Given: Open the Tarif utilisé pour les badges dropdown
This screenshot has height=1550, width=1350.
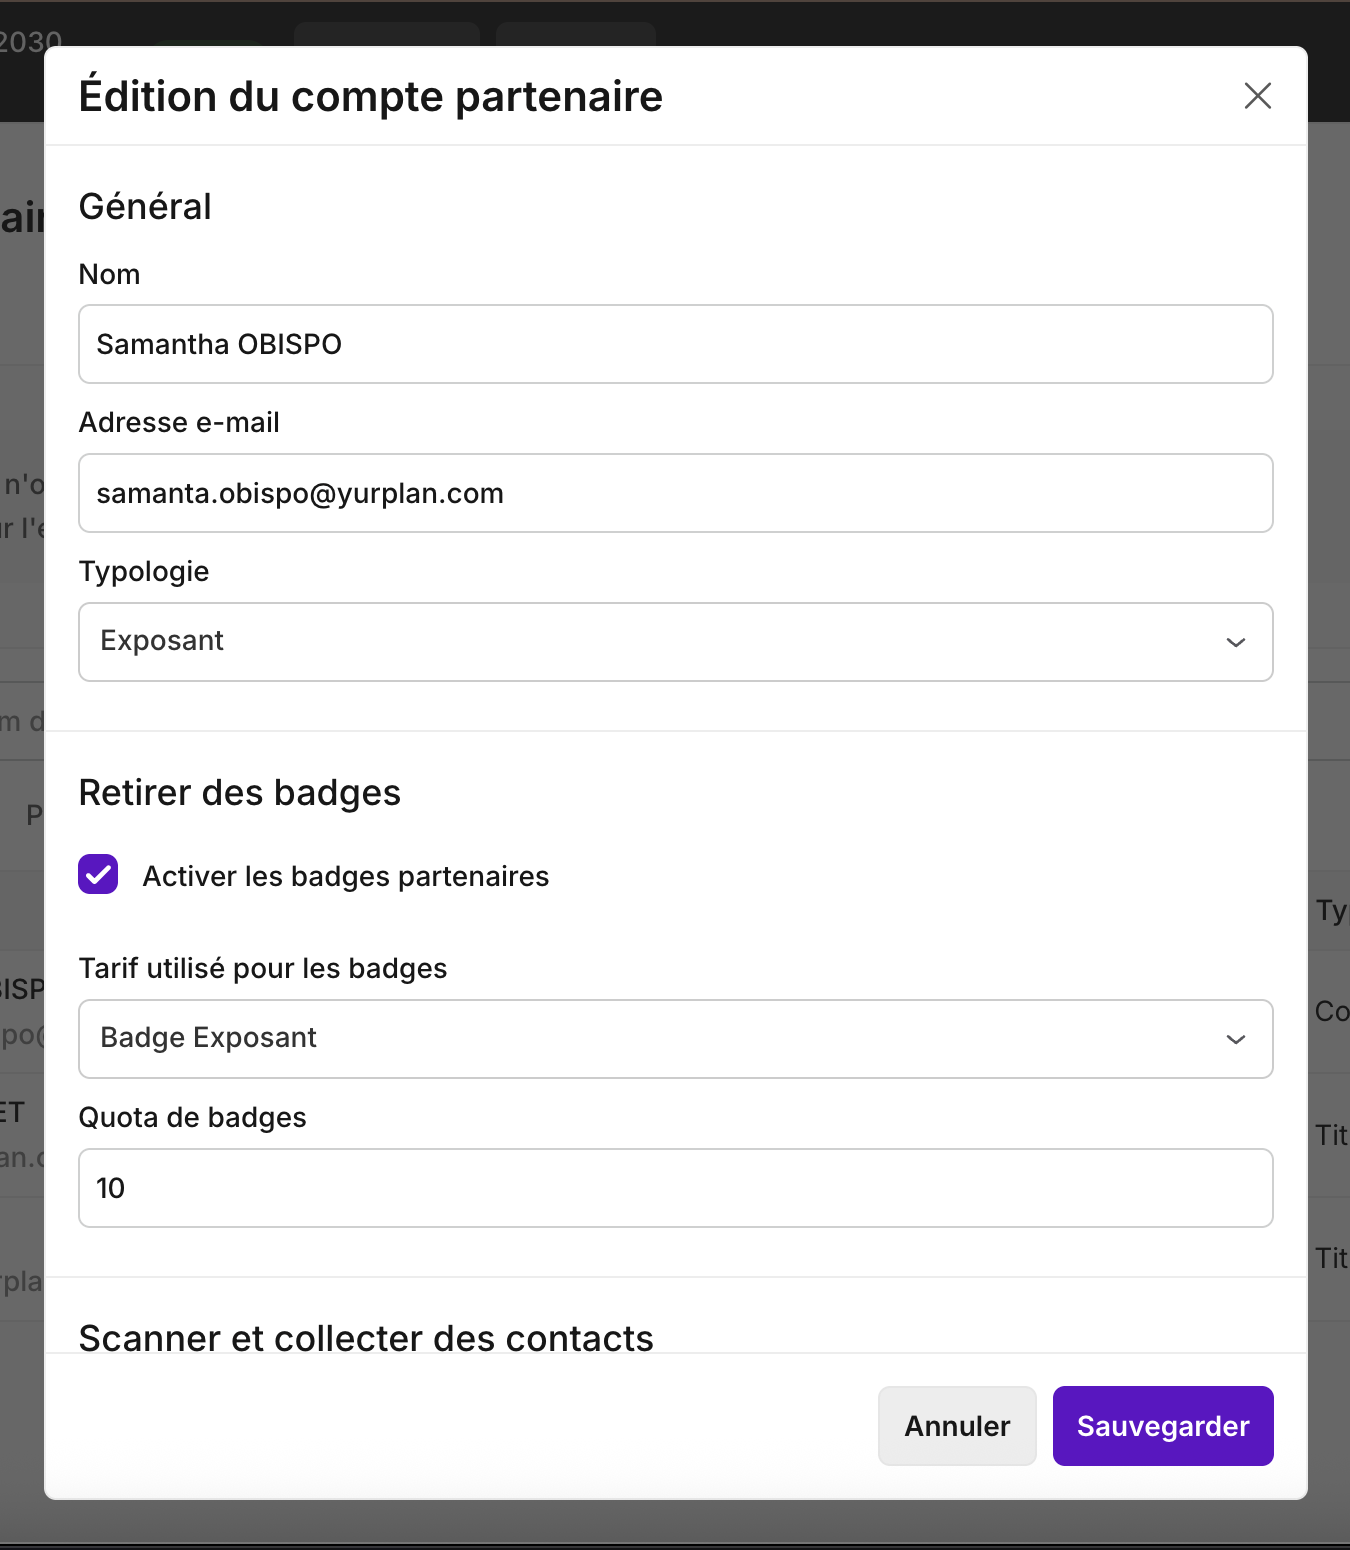Looking at the screenshot, I should pyautogui.click(x=660, y=1039).
